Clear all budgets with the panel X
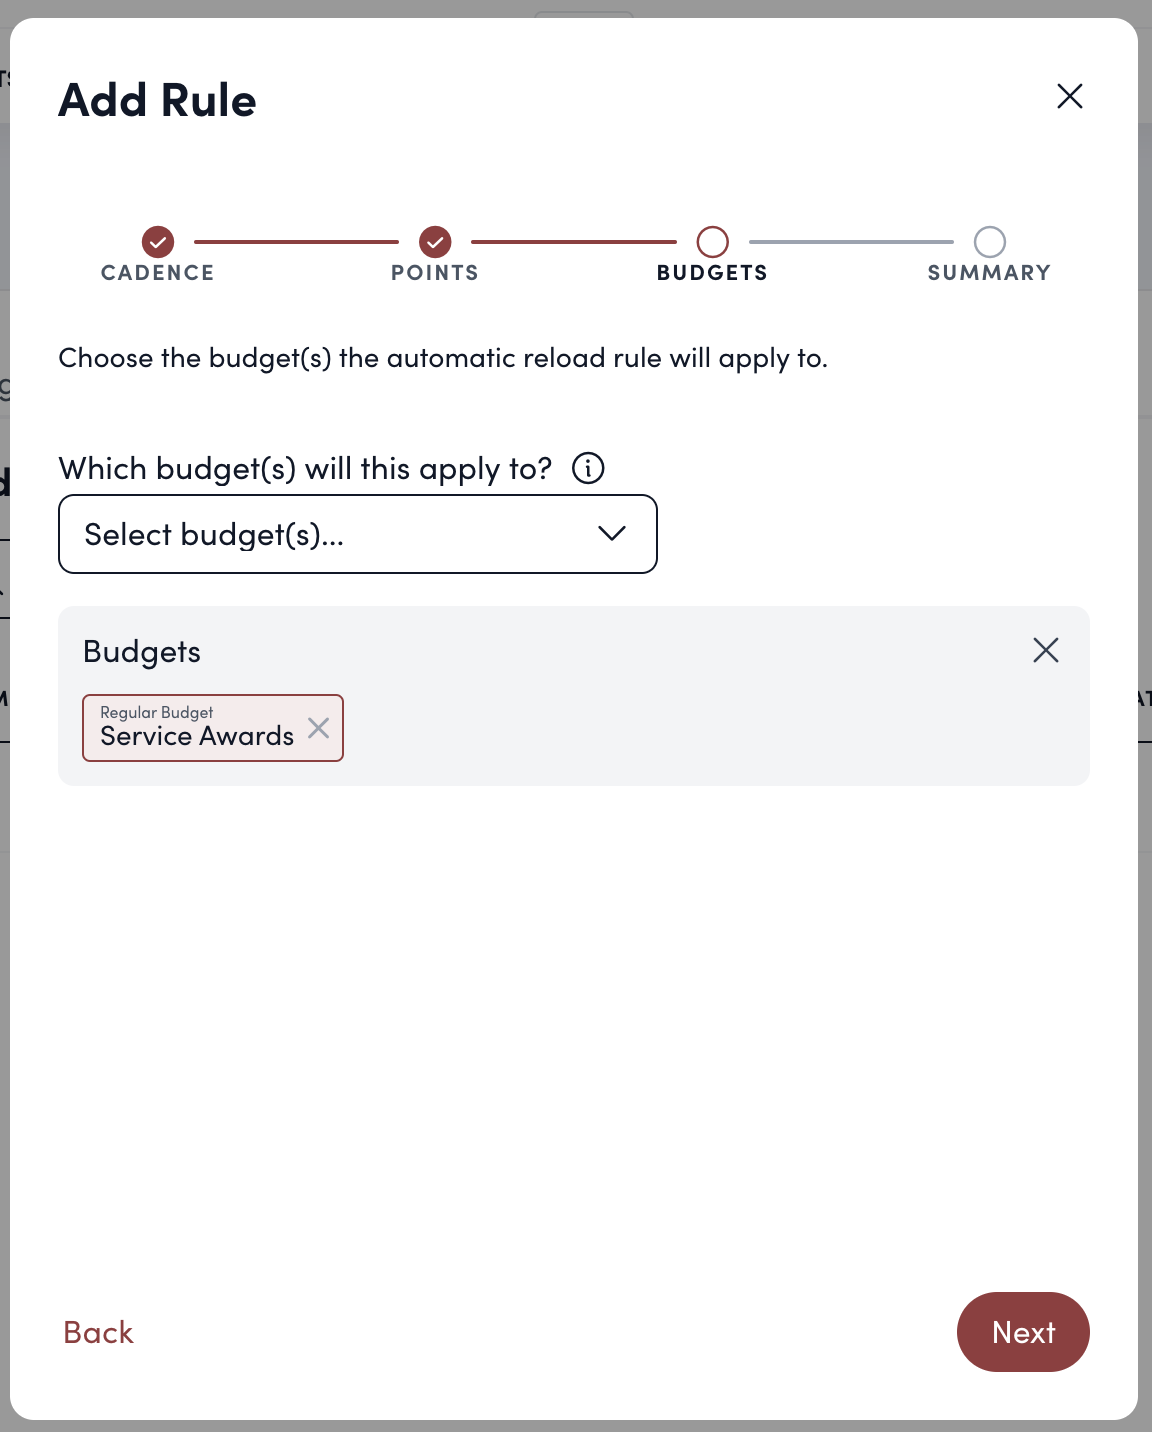This screenshot has width=1152, height=1432. coord(1046,650)
